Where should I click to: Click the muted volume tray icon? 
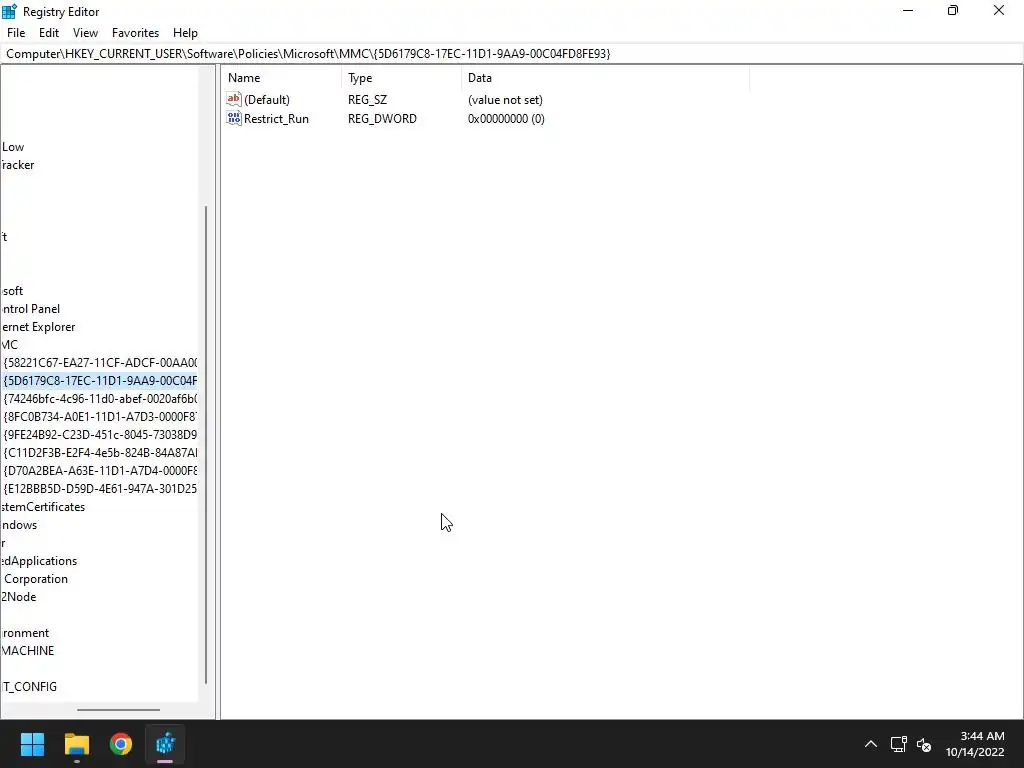pos(923,744)
